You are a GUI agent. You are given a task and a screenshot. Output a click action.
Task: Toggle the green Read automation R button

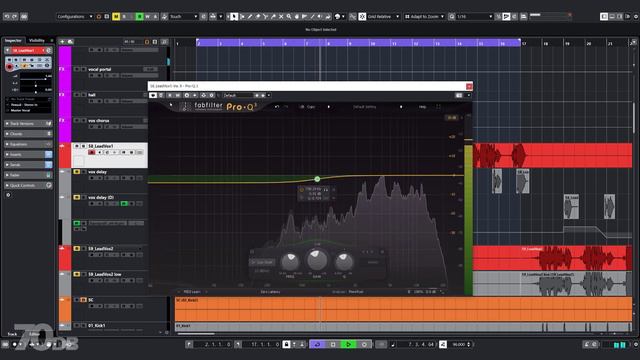[139, 16]
